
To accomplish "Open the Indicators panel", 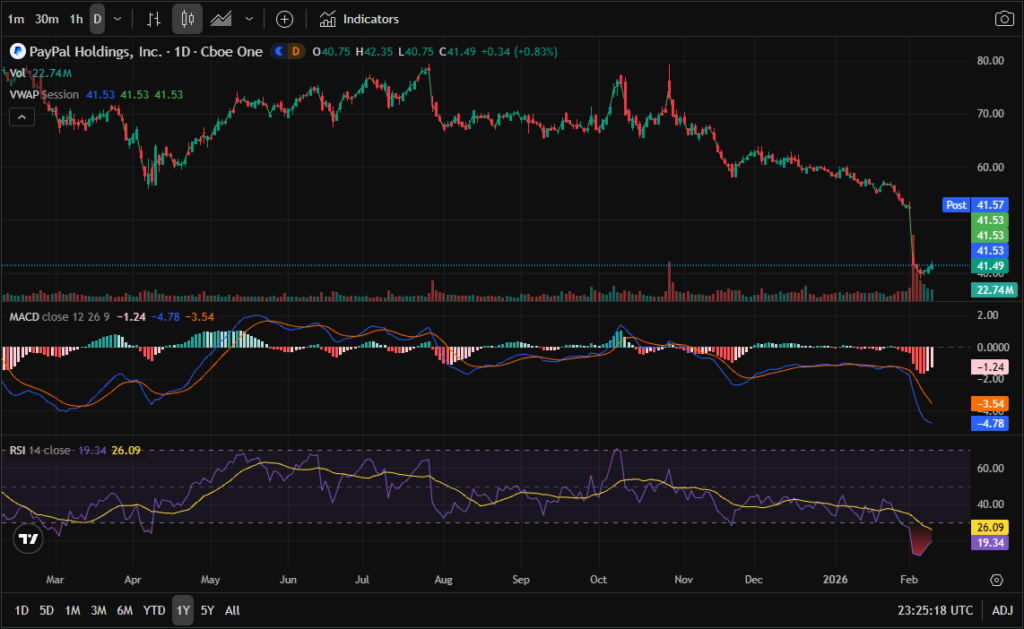I will click(x=359, y=19).
